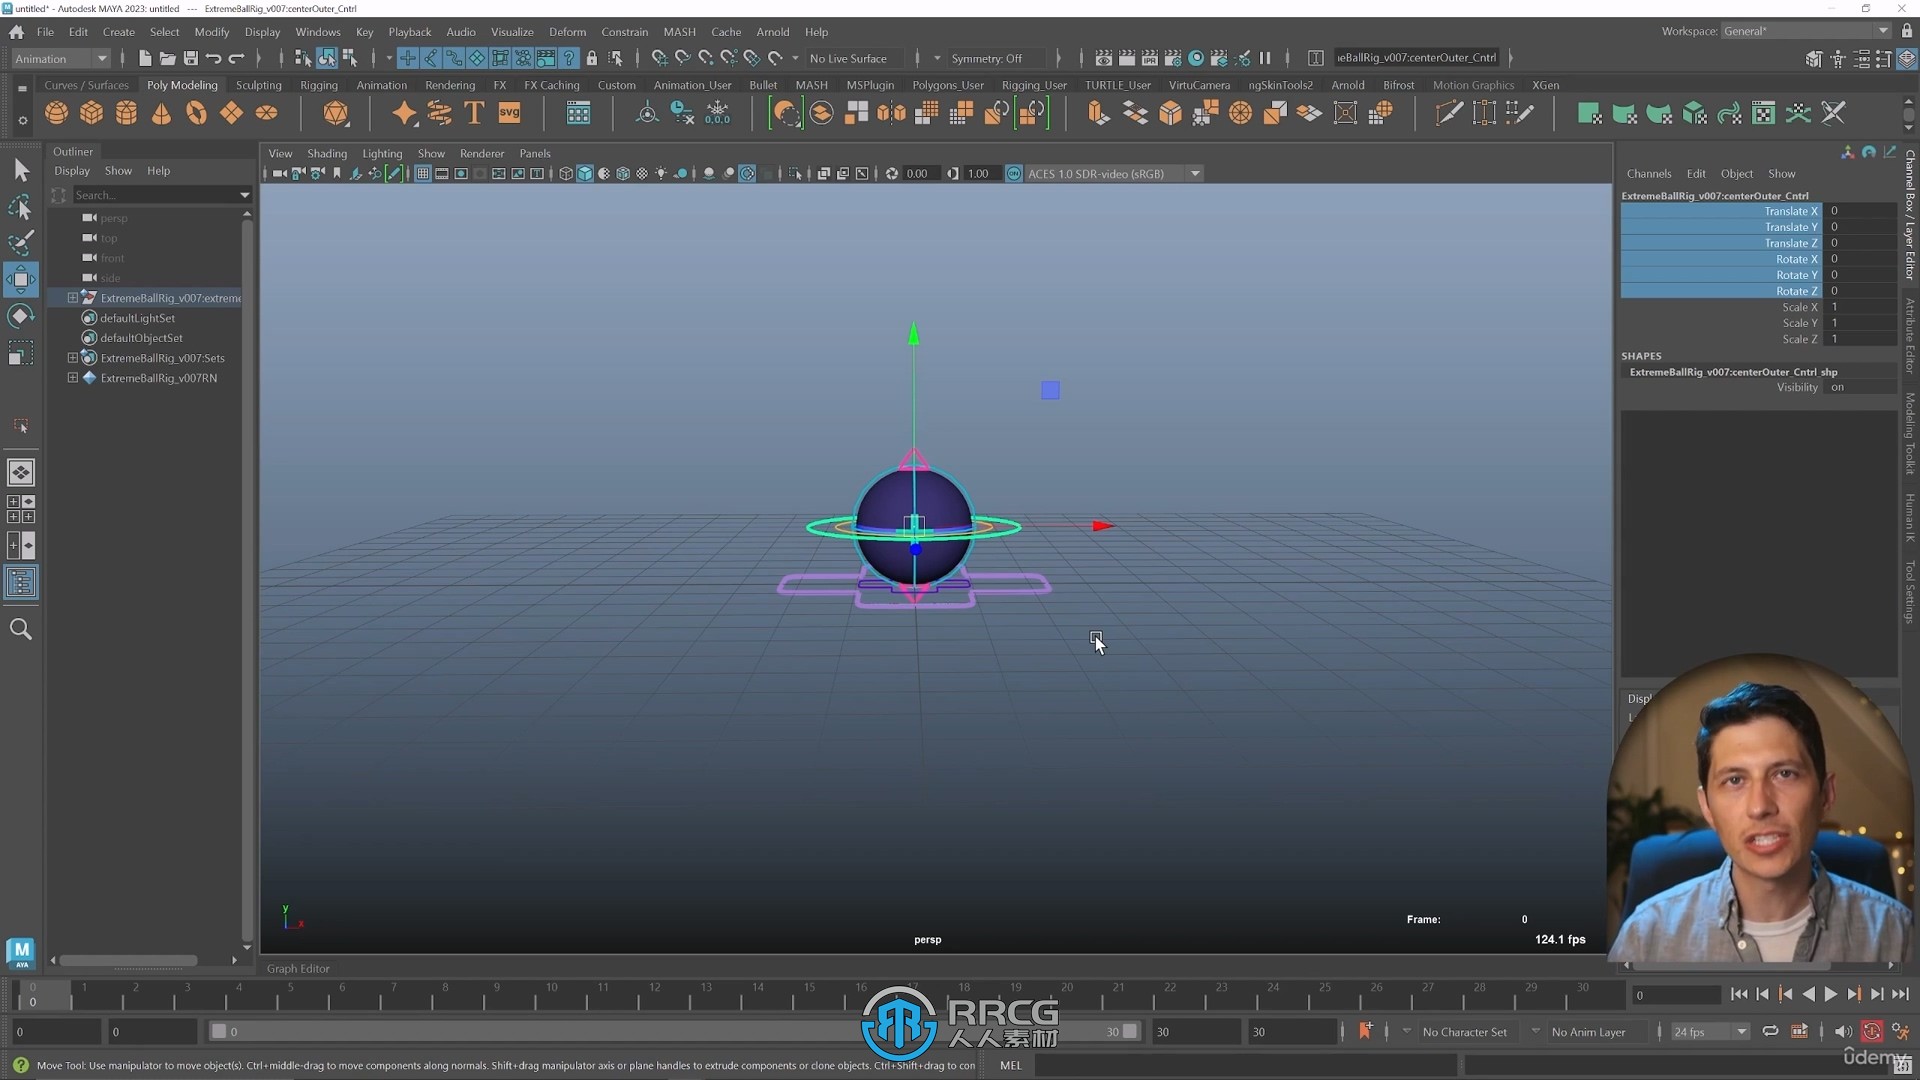Toggle the audio speaker icon
Screen dimensions: 1920x1080
1843,1031
